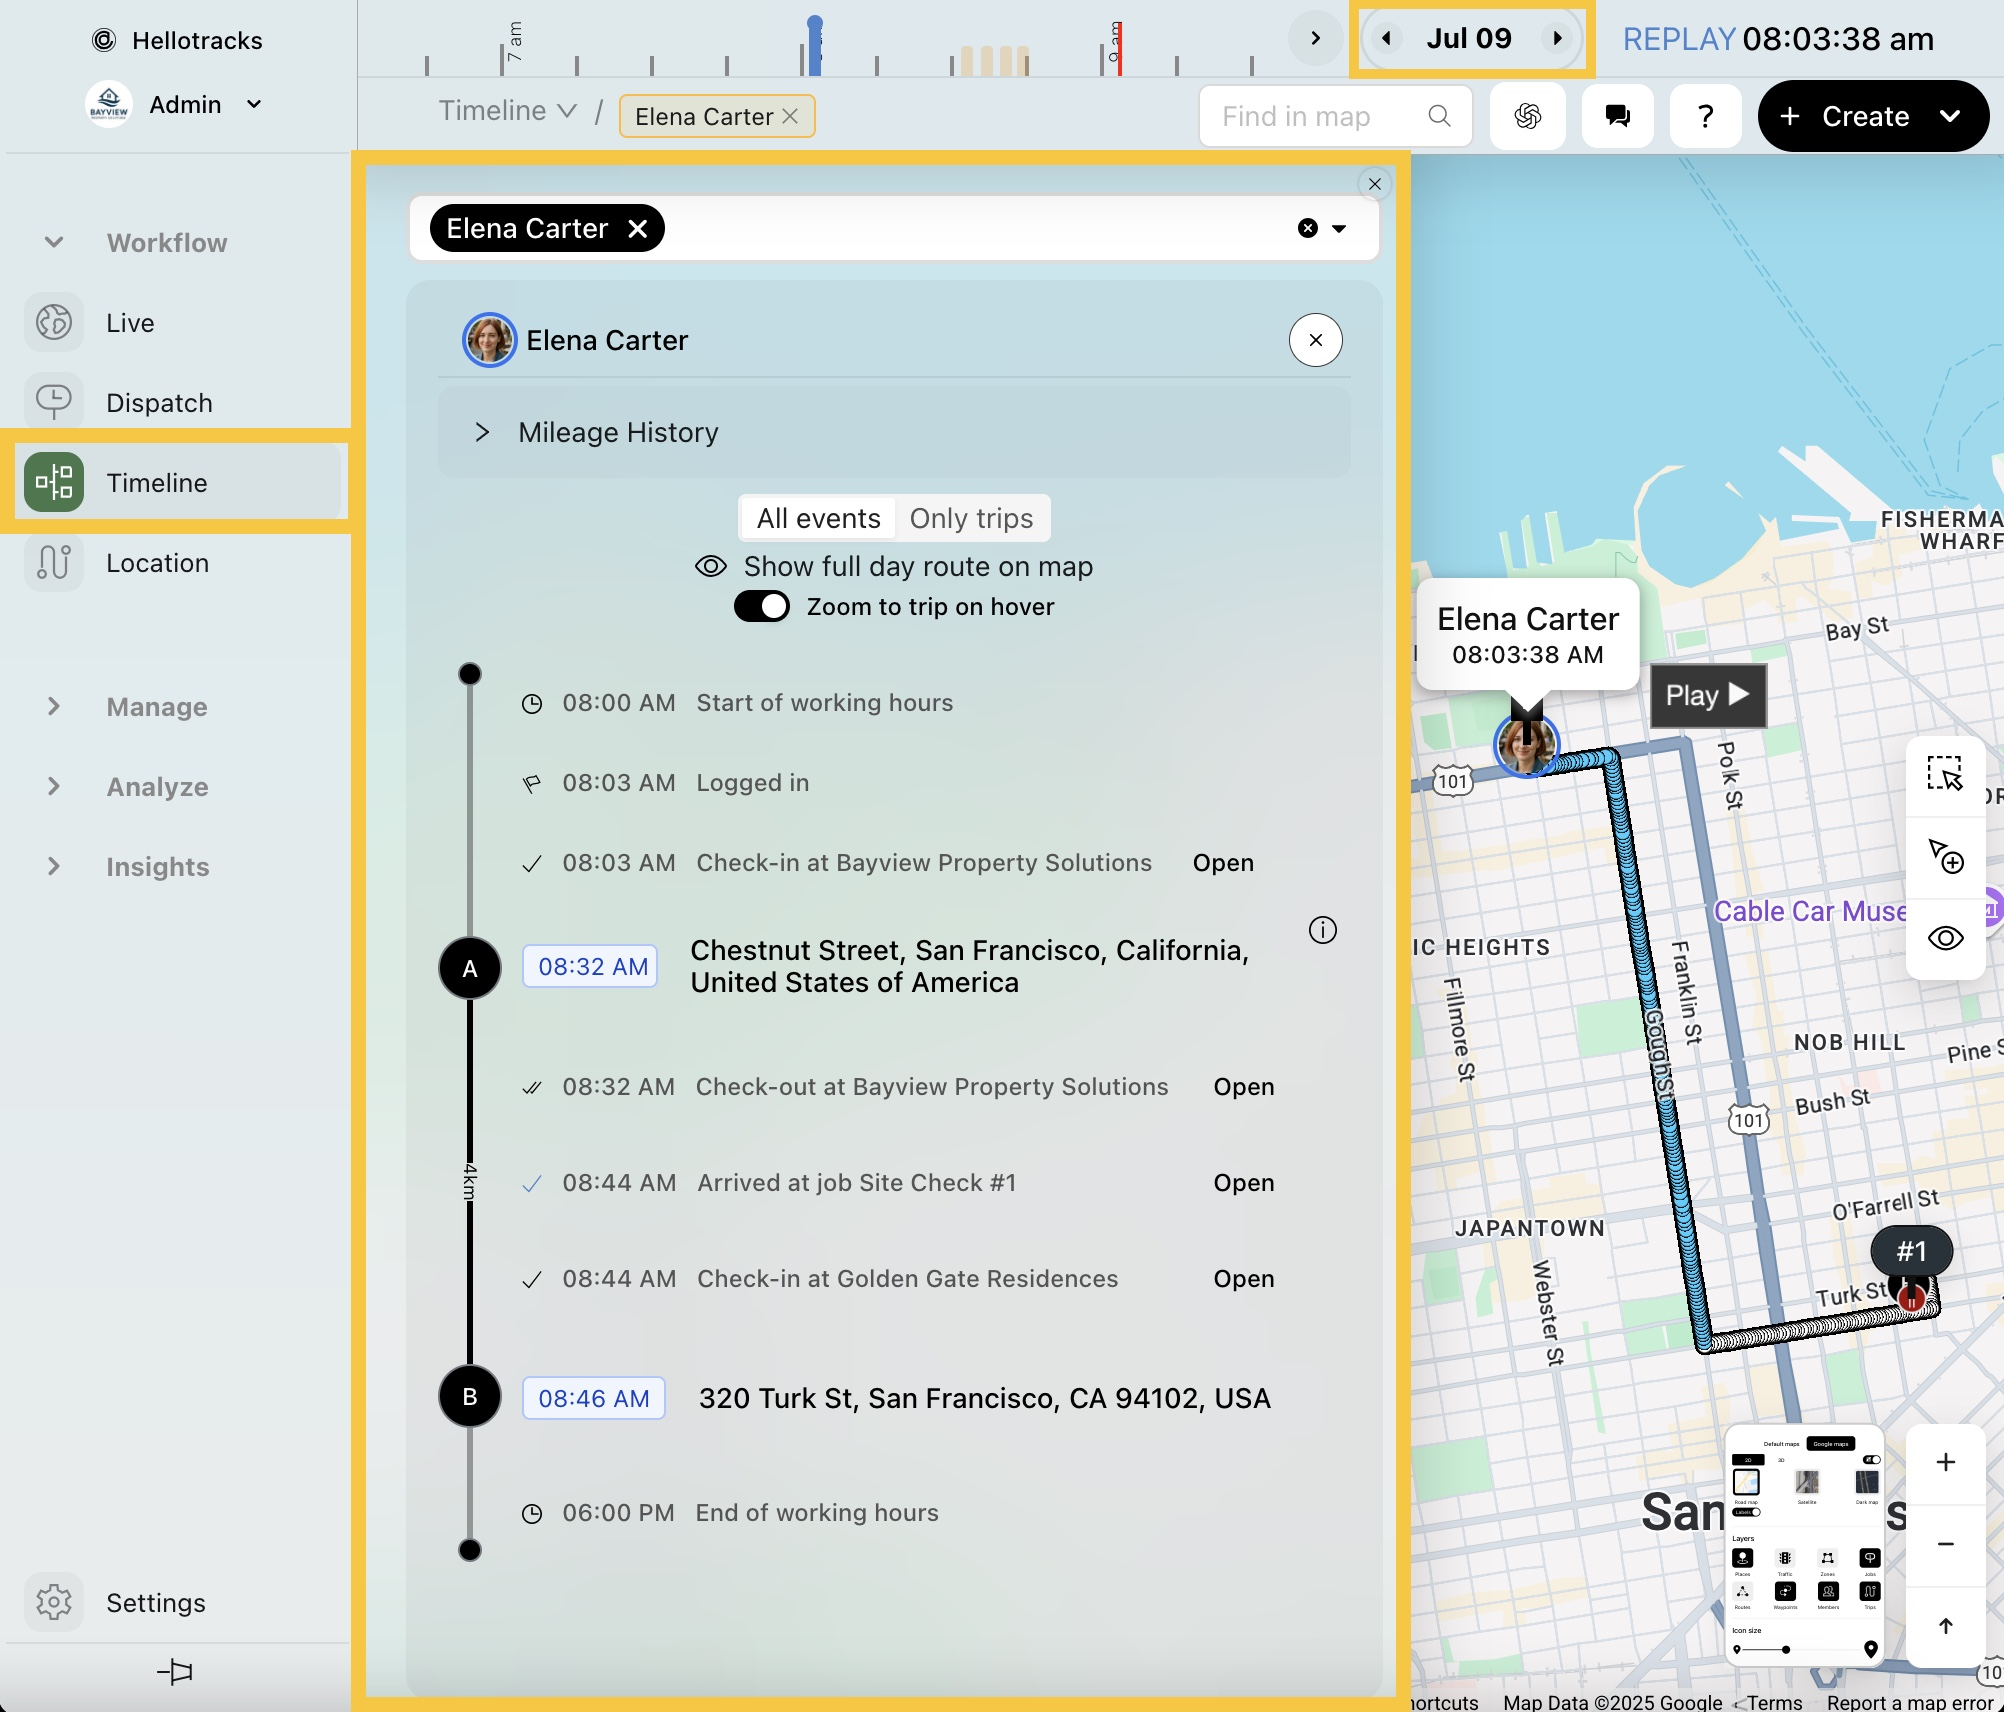Click the #1 job marker on map
Image resolution: width=2004 pixels, height=1712 pixels.
[x=1911, y=1251]
